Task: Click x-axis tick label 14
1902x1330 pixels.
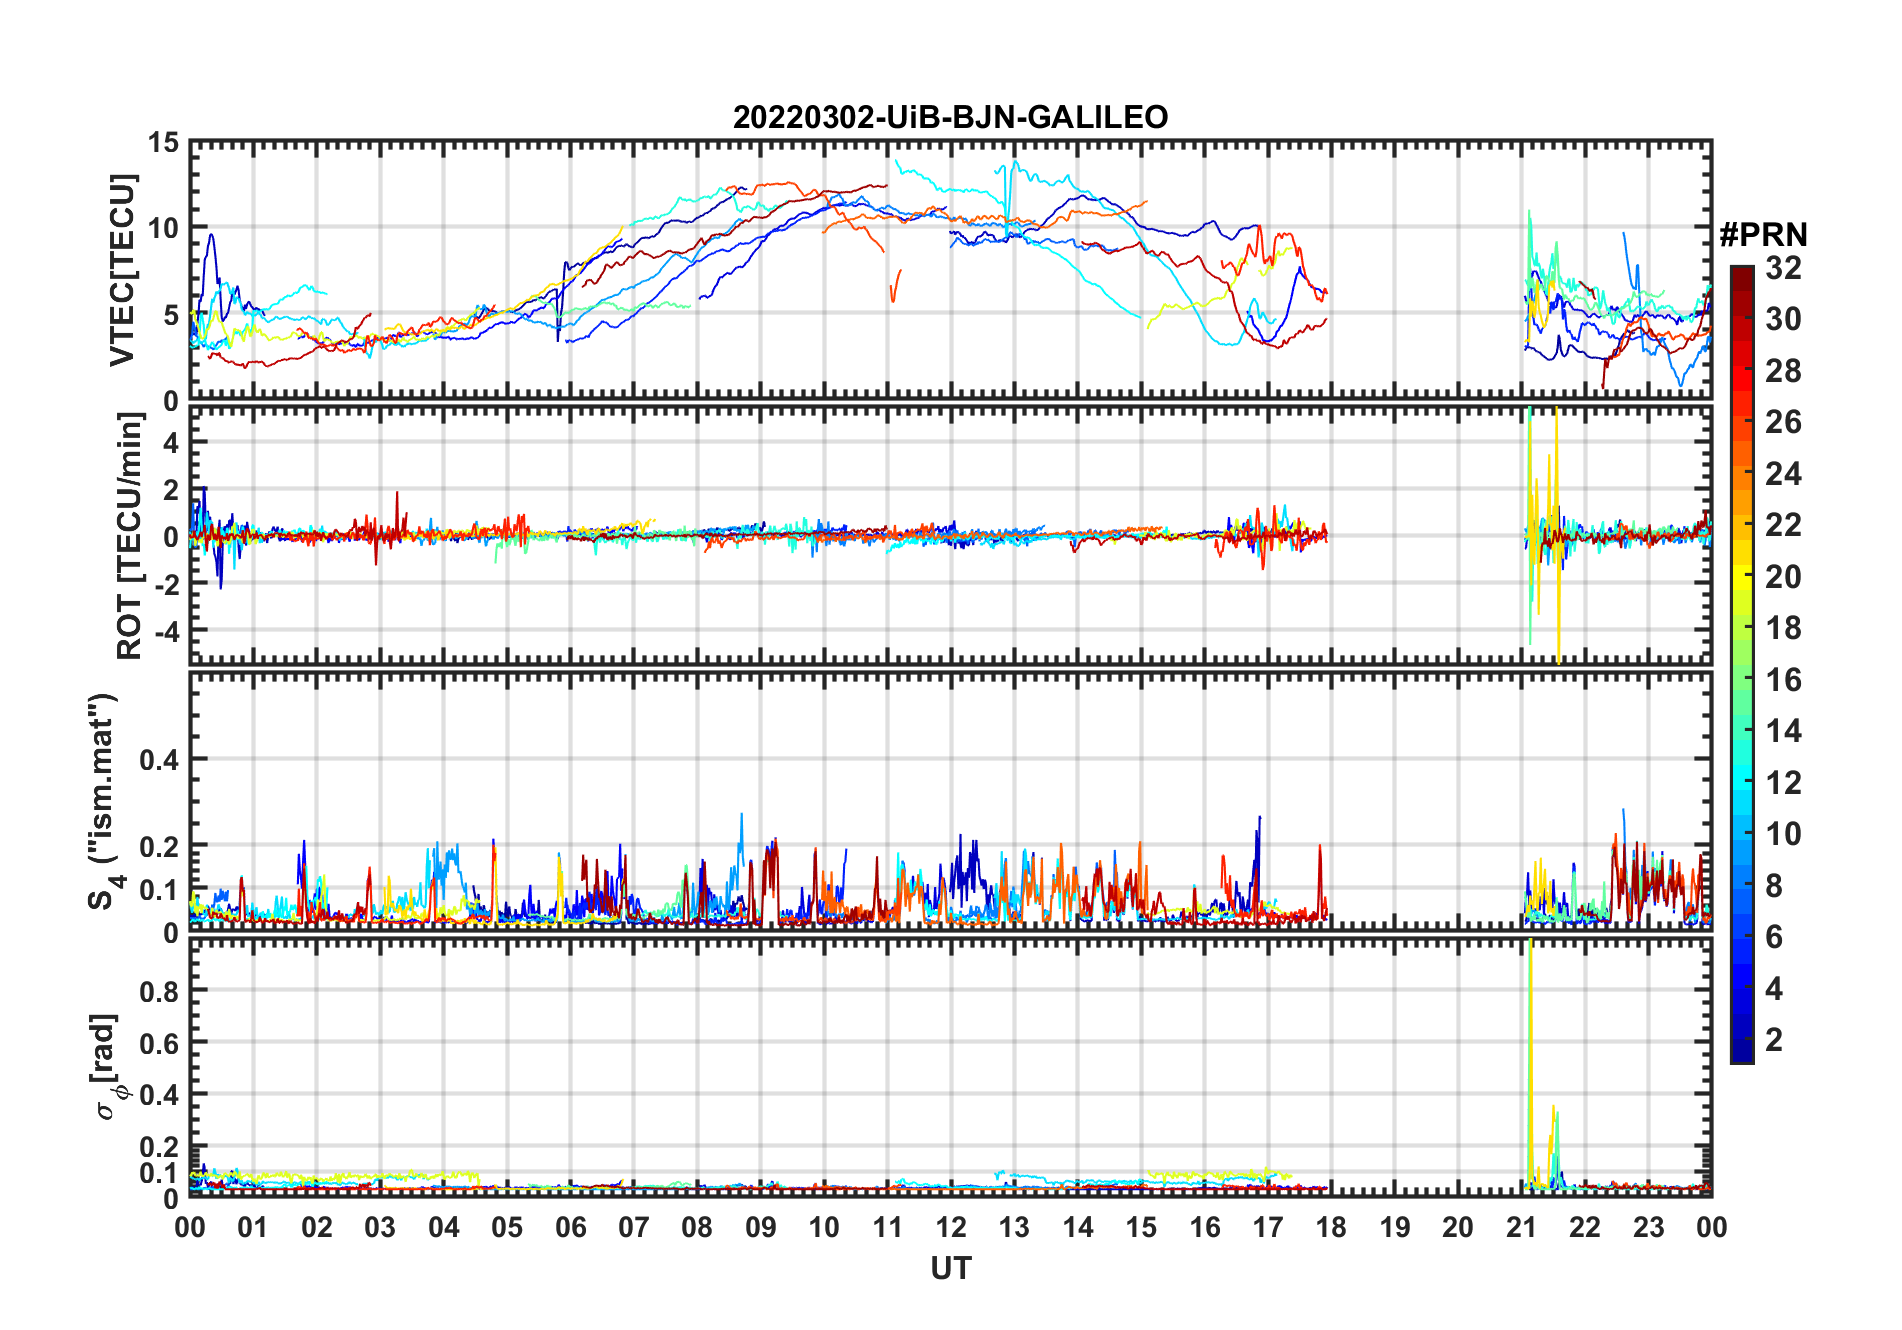Action: (x=1078, y=1227)
